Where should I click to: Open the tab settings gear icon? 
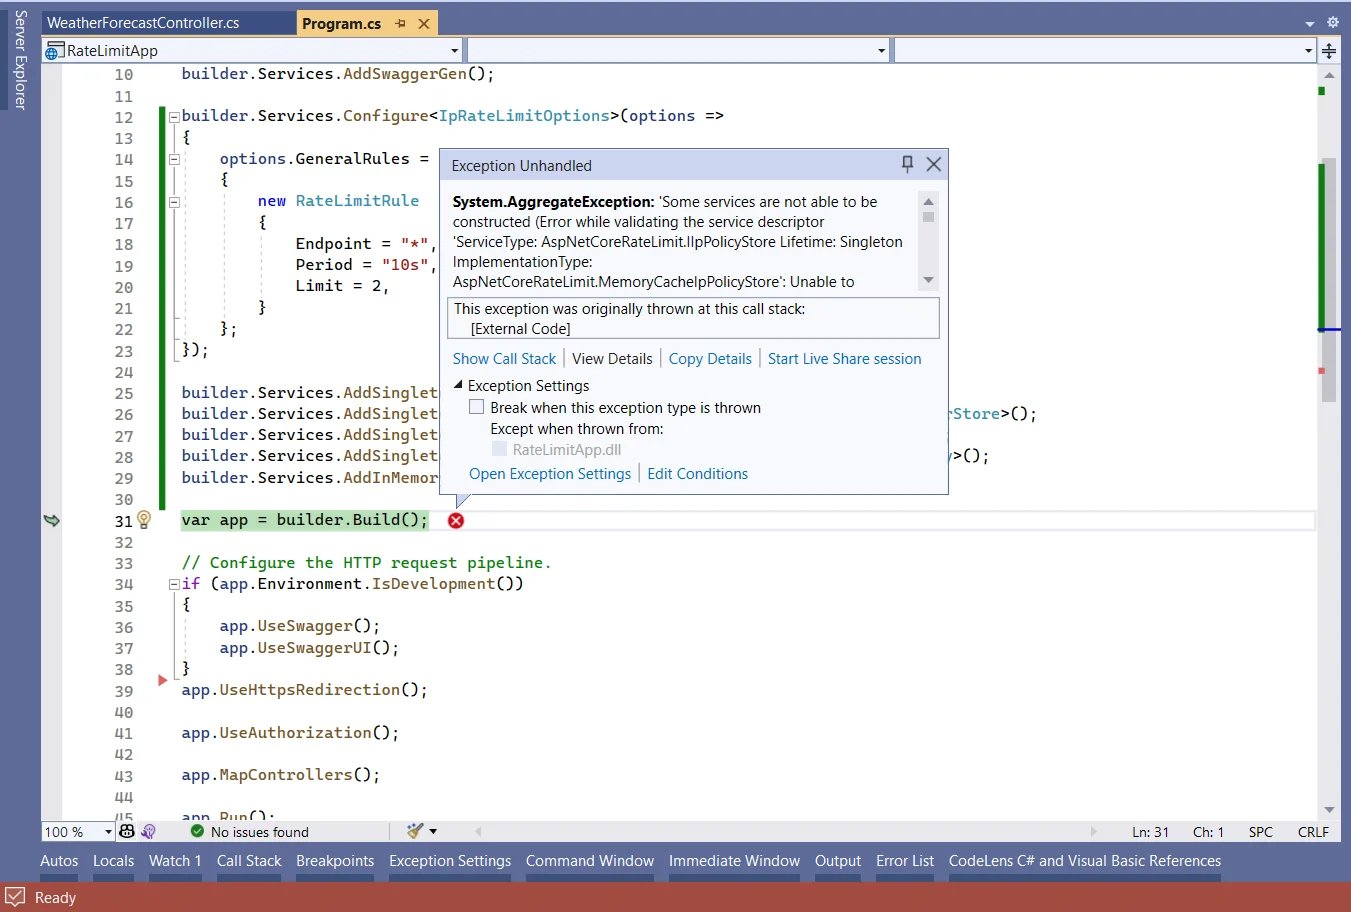coord(1332,22)
